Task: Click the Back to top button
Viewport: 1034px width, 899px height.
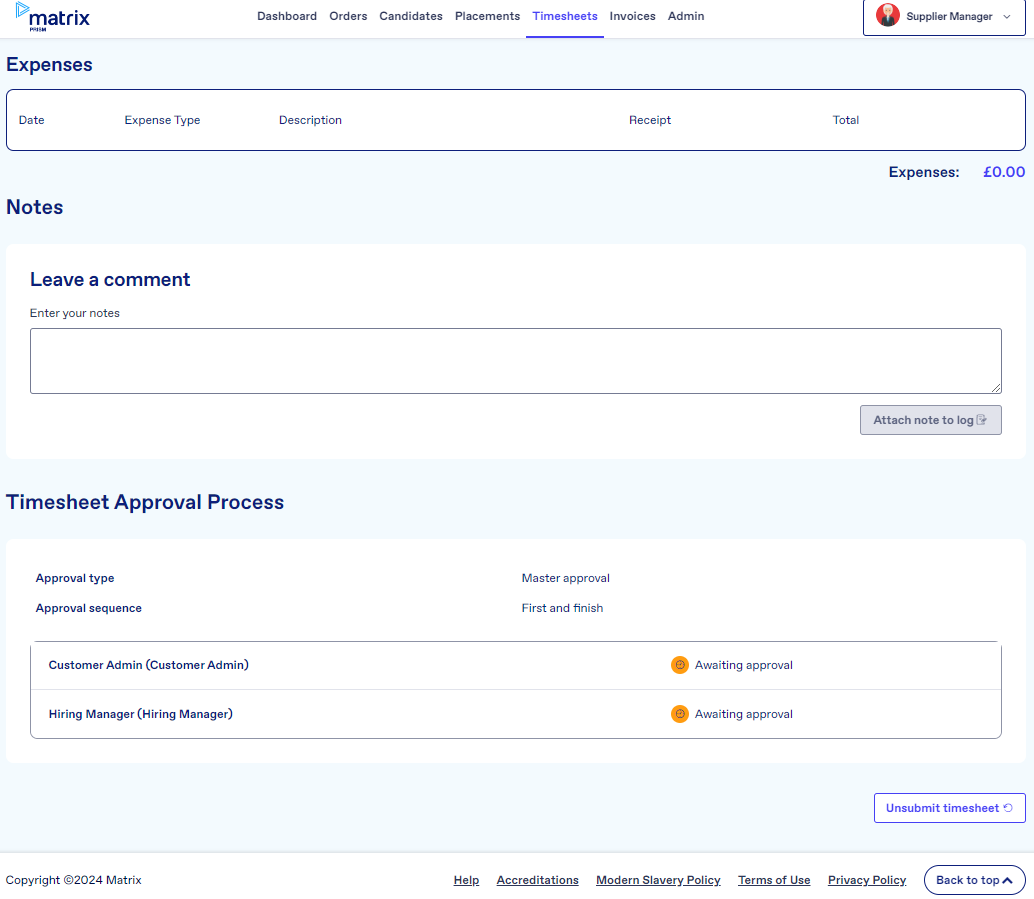Action: tap(975, 880)
